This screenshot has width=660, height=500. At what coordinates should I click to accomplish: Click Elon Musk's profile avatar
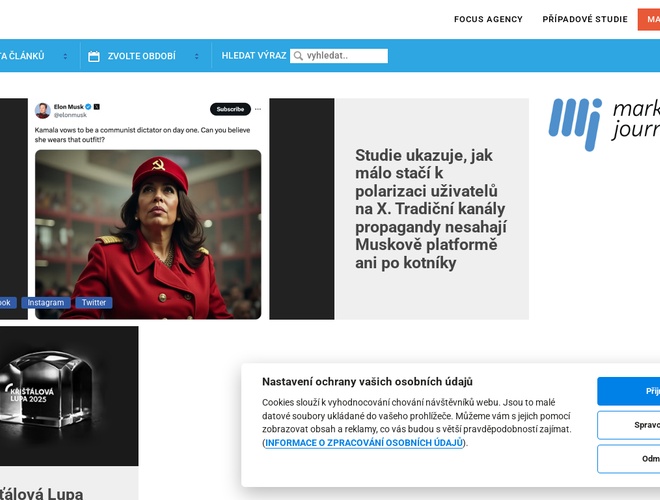(x=43, y=111)
